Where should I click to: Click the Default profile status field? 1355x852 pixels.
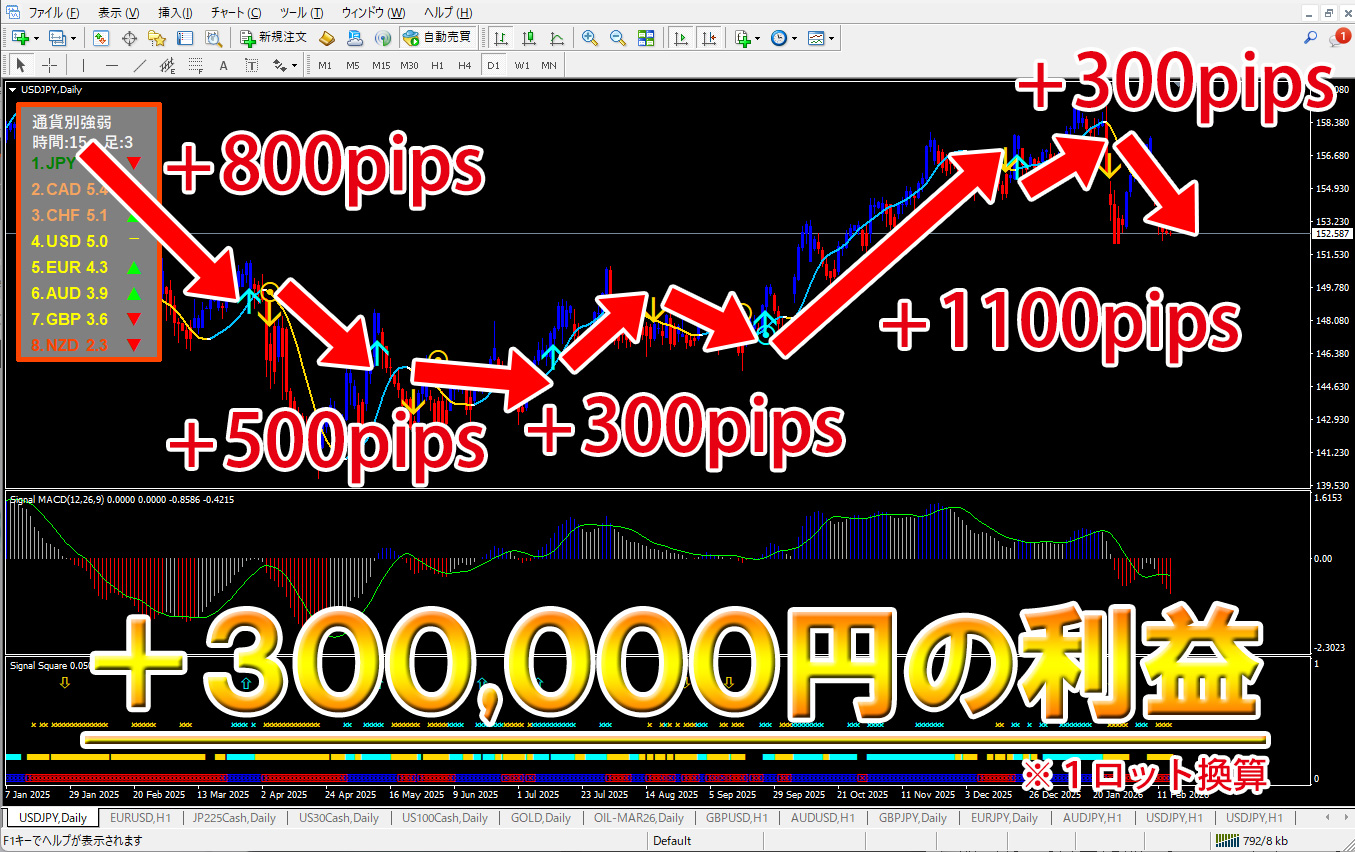672,841
